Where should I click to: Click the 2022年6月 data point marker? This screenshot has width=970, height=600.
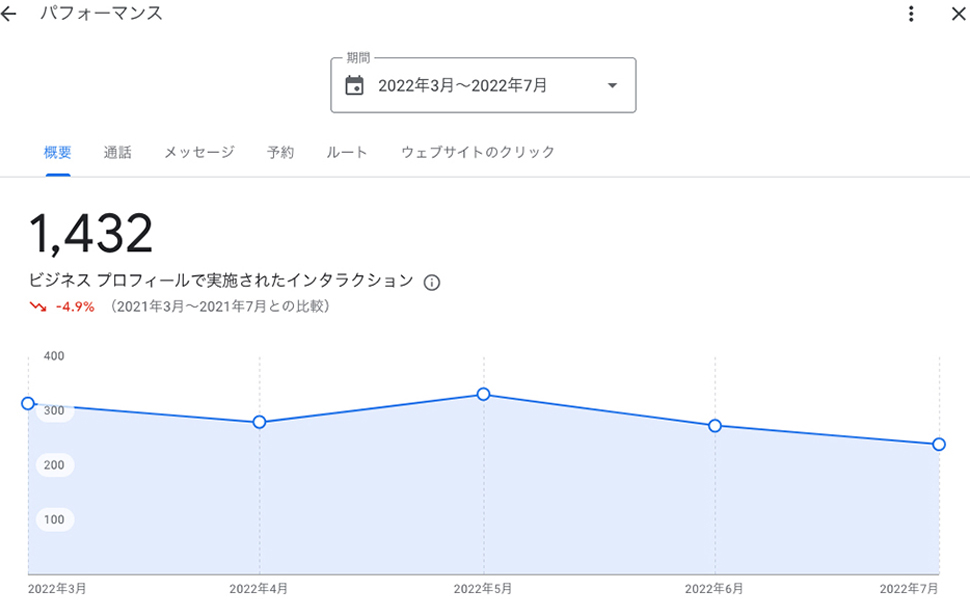pos(715,426)
